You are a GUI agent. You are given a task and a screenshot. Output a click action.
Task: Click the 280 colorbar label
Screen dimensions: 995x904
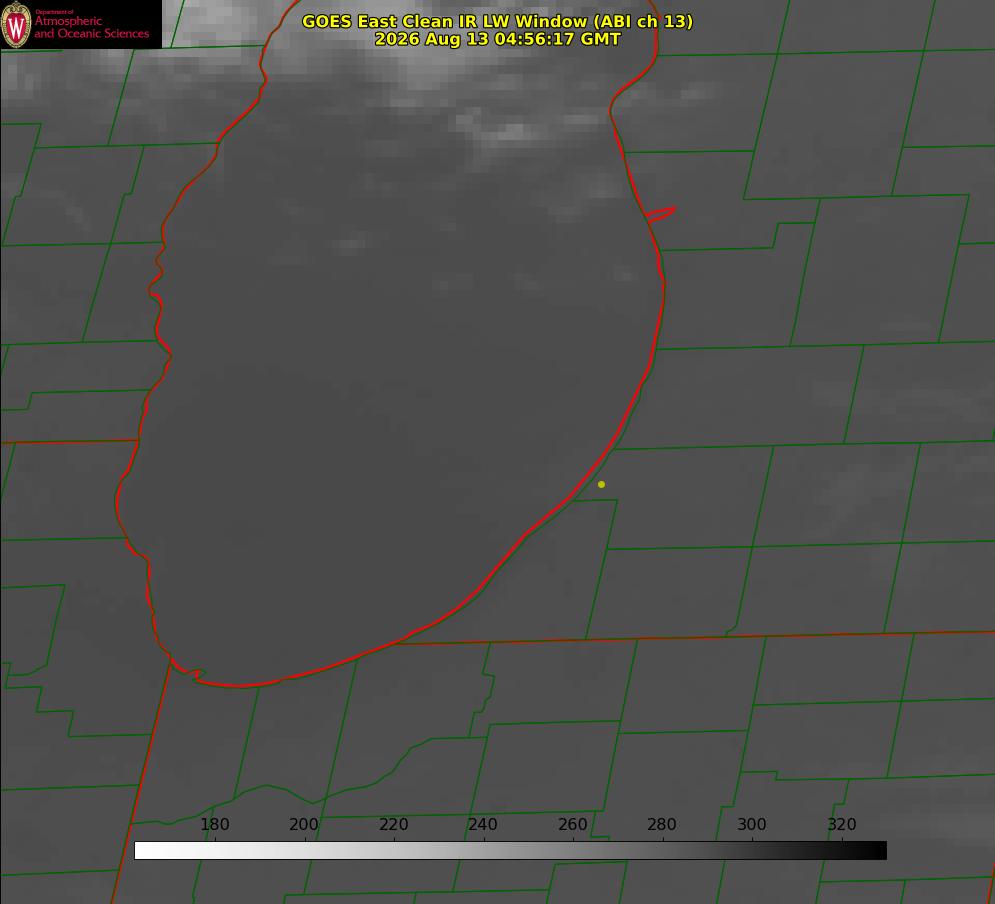pos(662,824)
